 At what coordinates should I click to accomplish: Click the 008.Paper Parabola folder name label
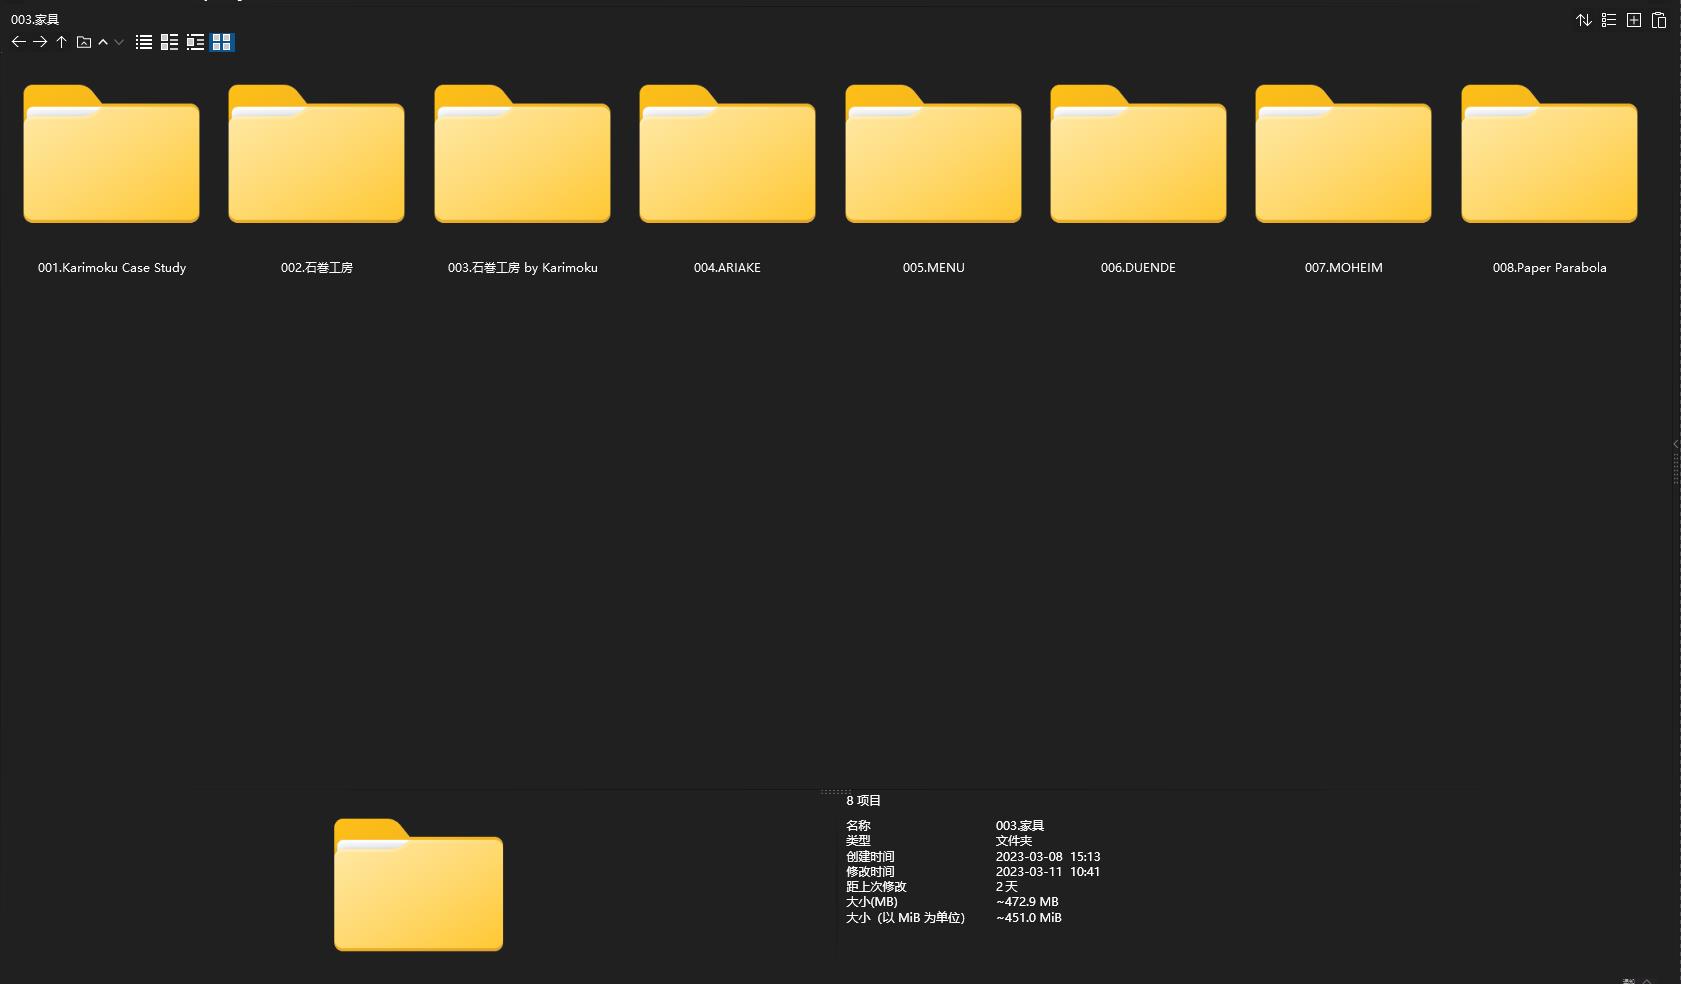coord(1549,268)
